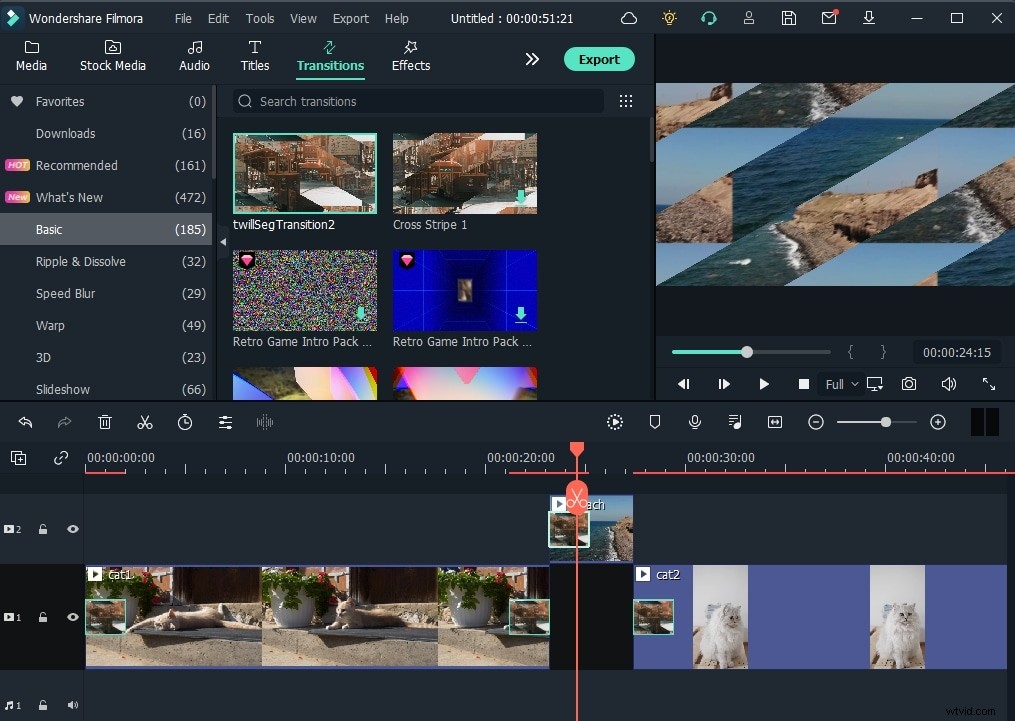Screen dimensions: 1015x721
Task: Open the Full playback quality dropdown
Action: click(841, 383)
